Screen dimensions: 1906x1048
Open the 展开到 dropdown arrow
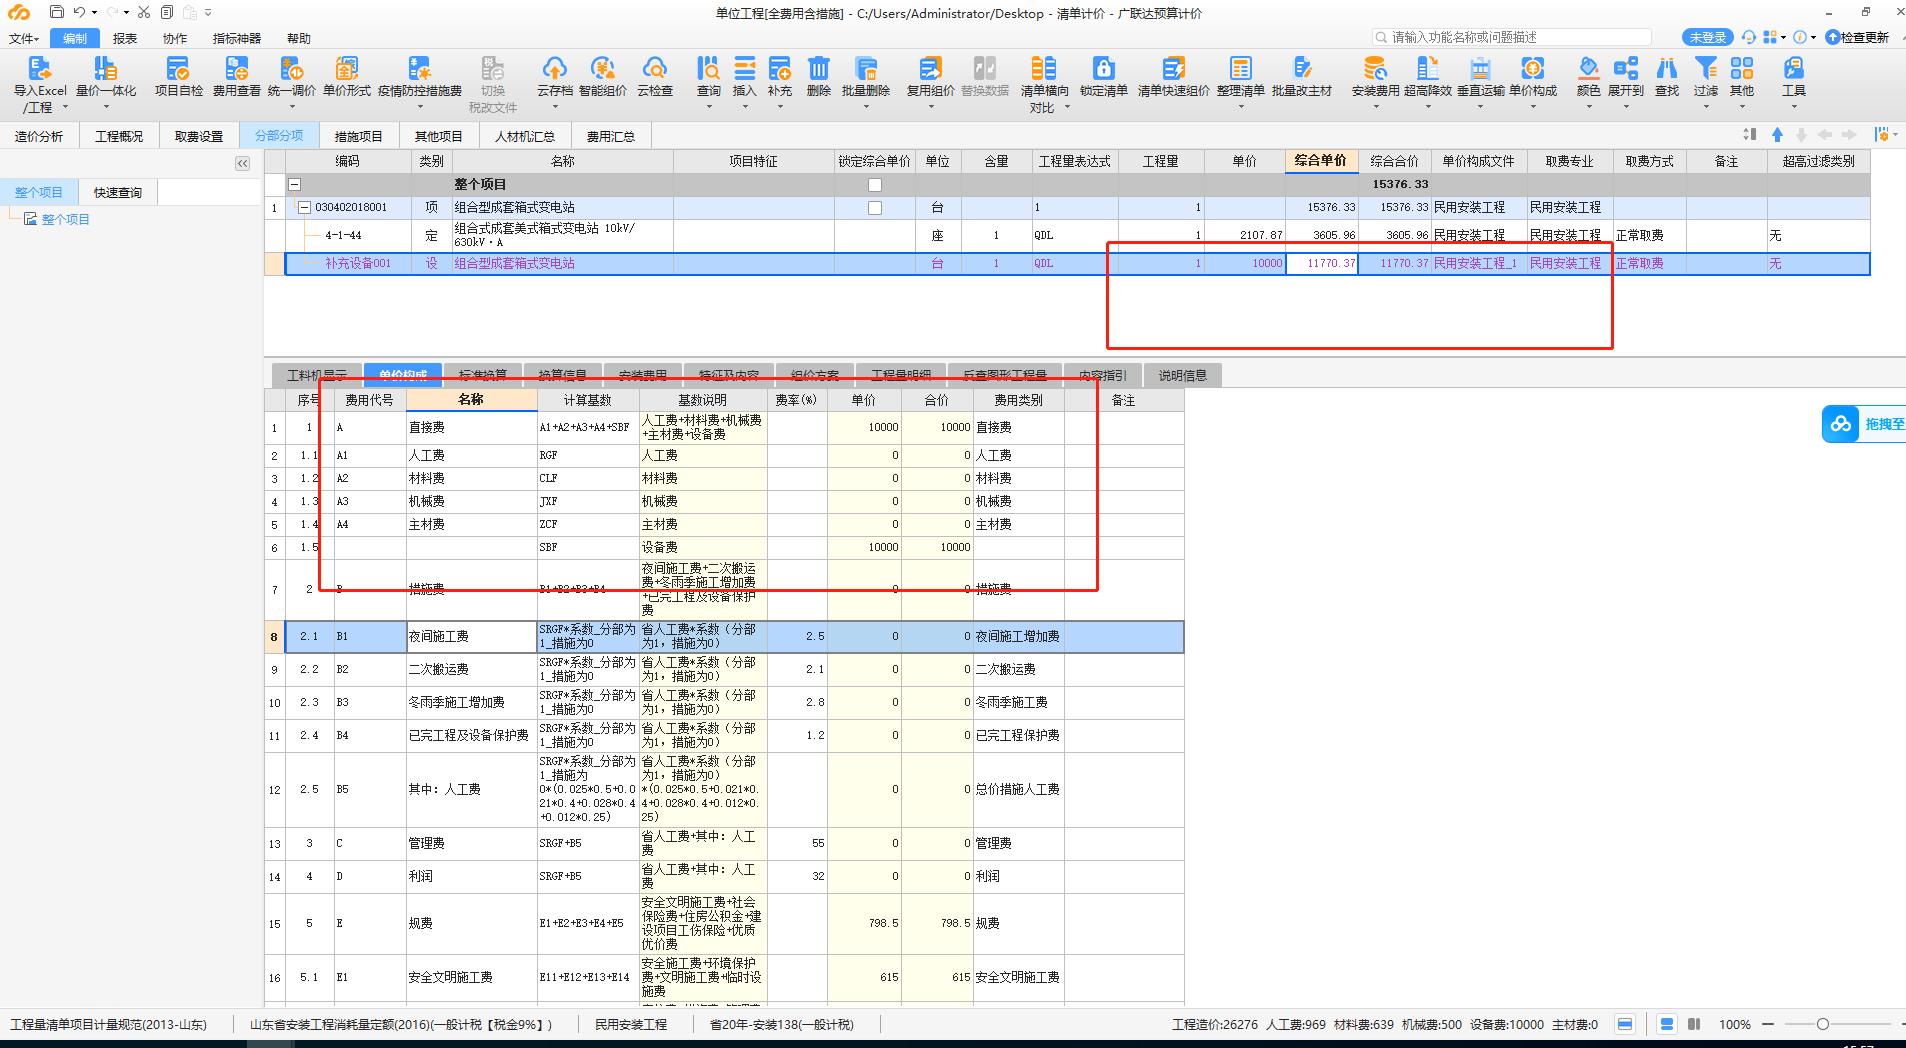(1626, 107)
